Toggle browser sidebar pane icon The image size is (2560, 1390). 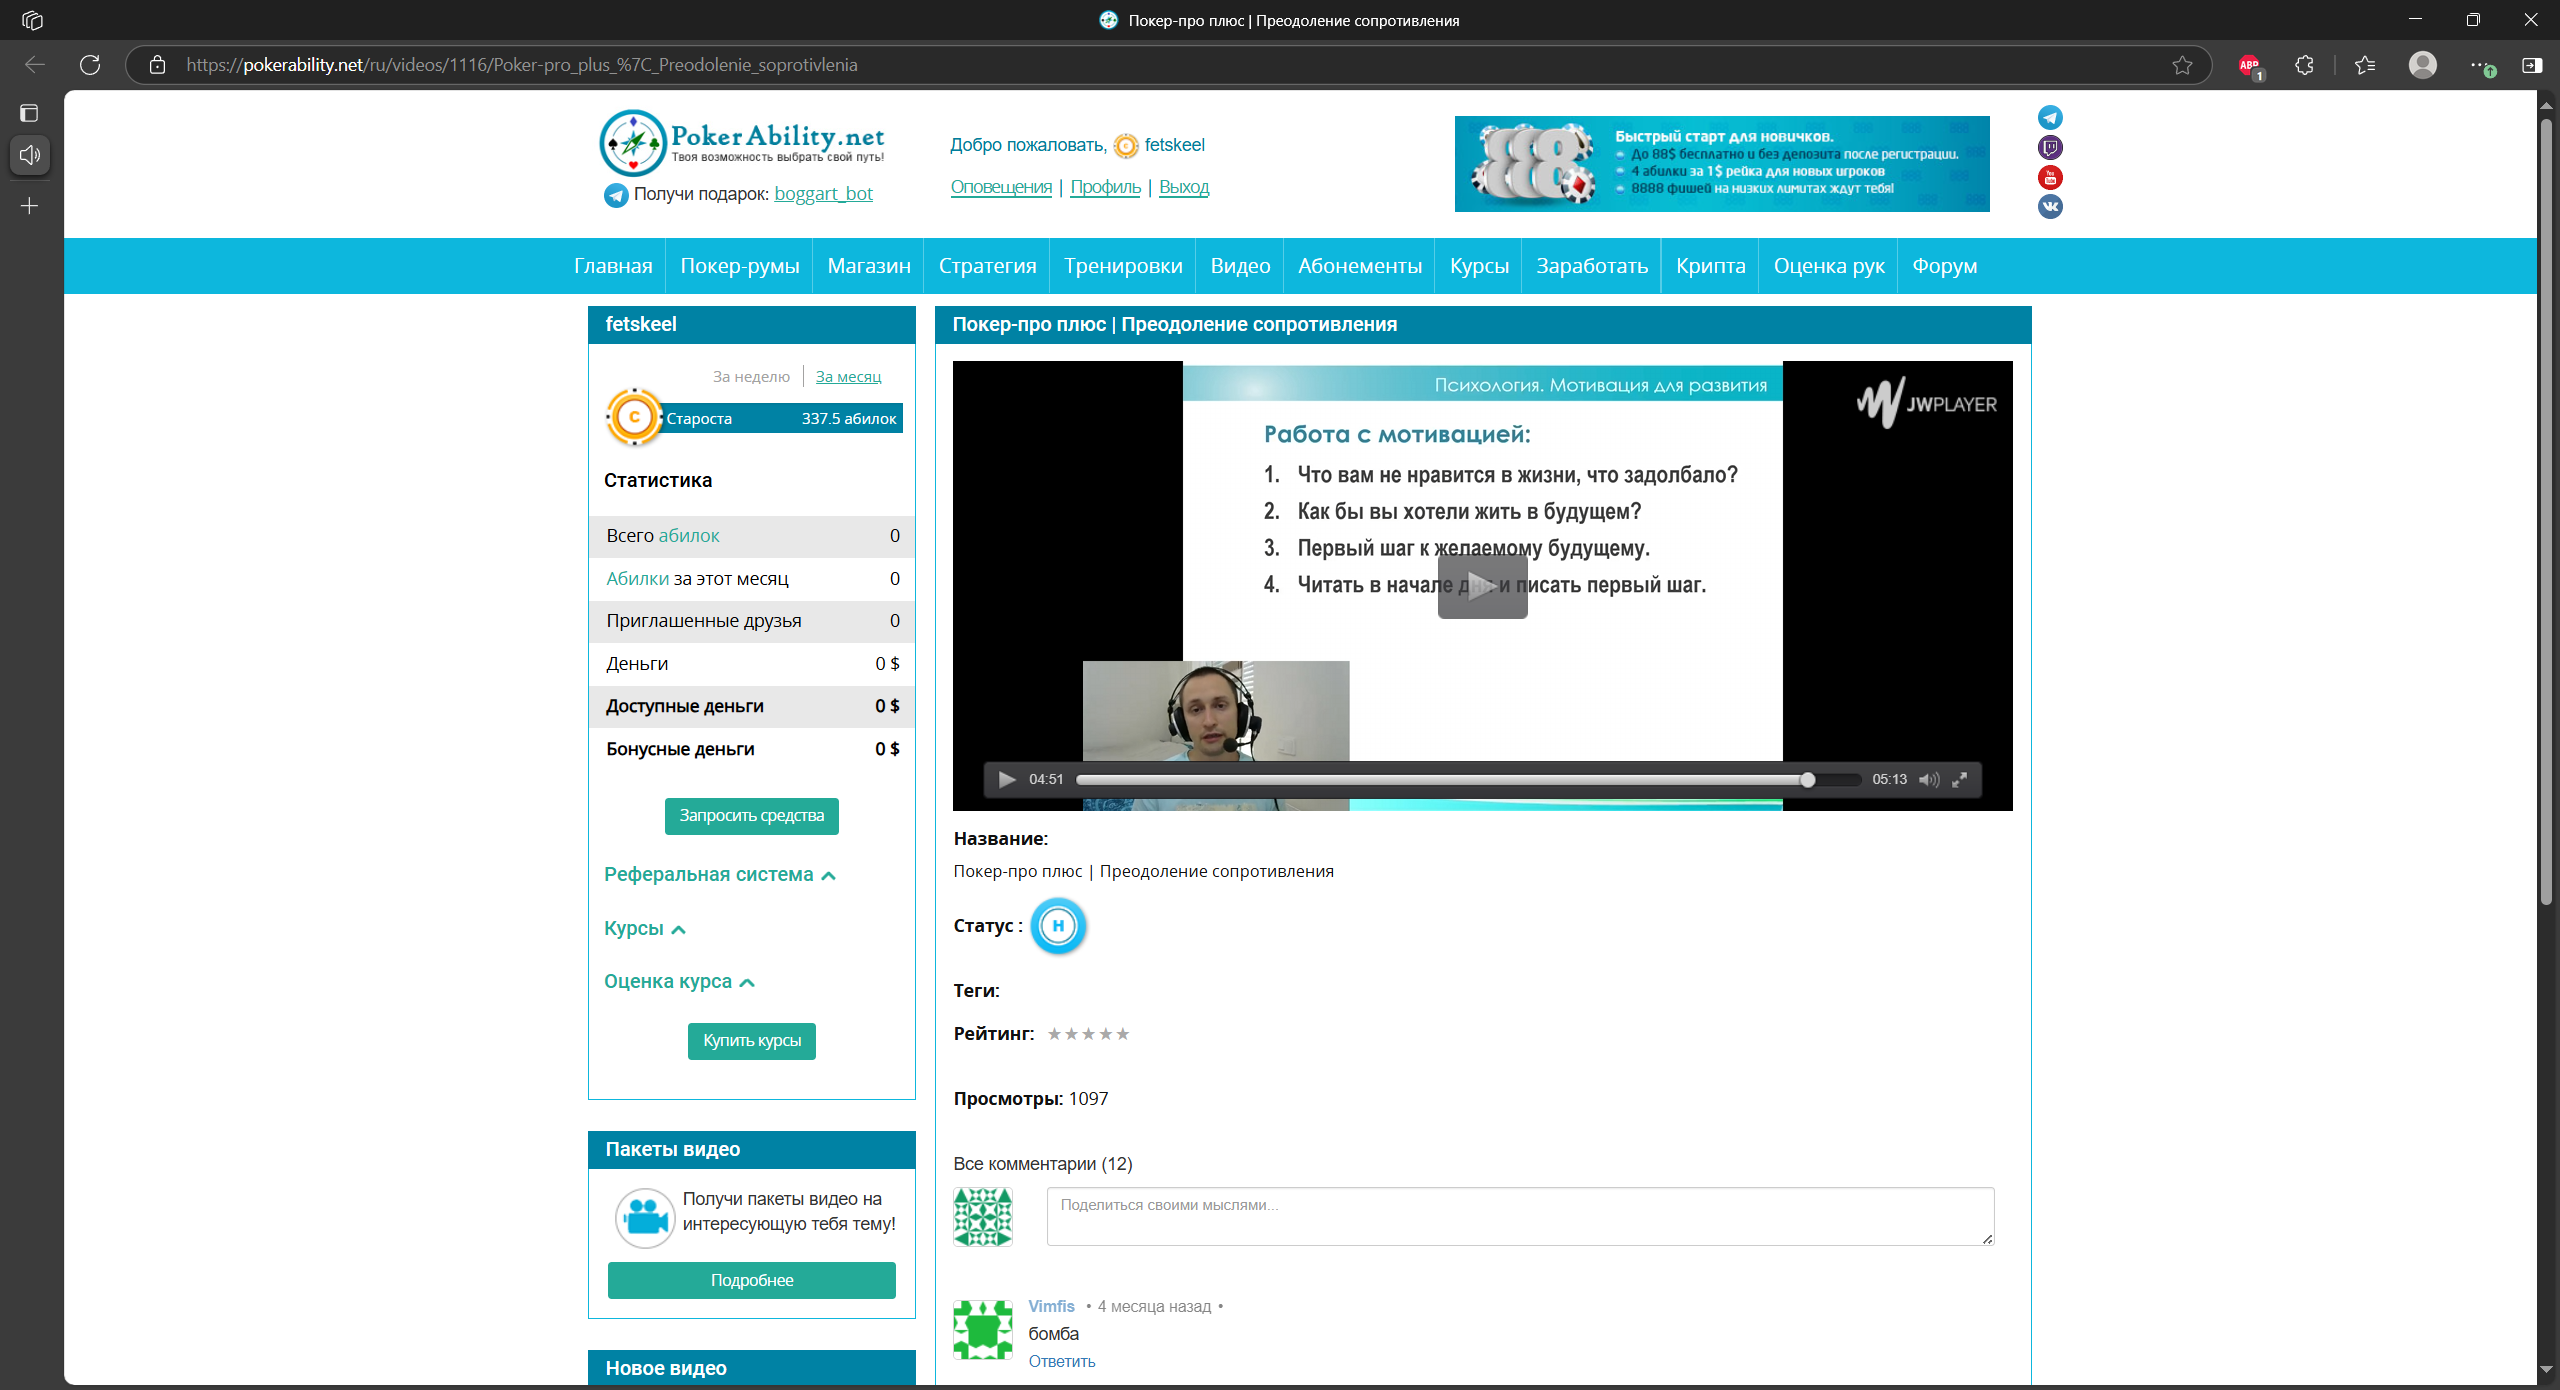tap(2532, 65)
